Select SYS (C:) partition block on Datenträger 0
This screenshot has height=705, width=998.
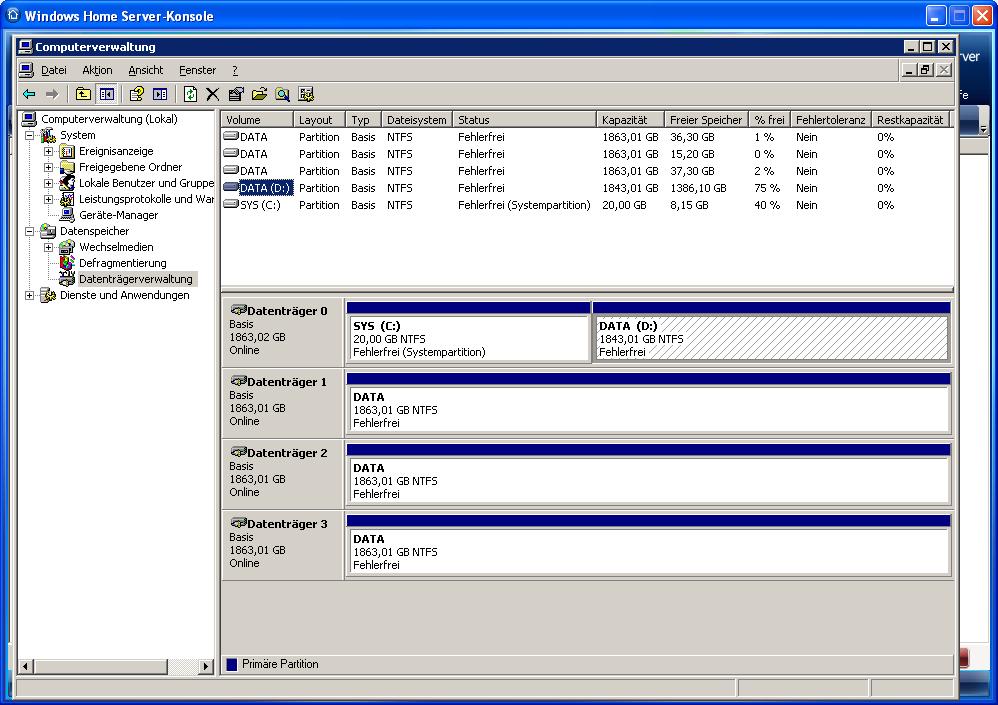coord(468,332)
